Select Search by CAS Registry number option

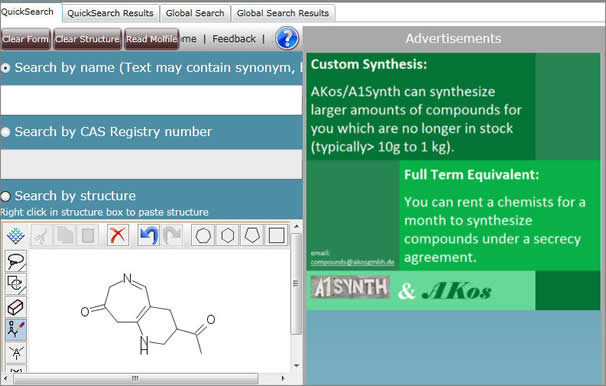click(x=5, y=132)
